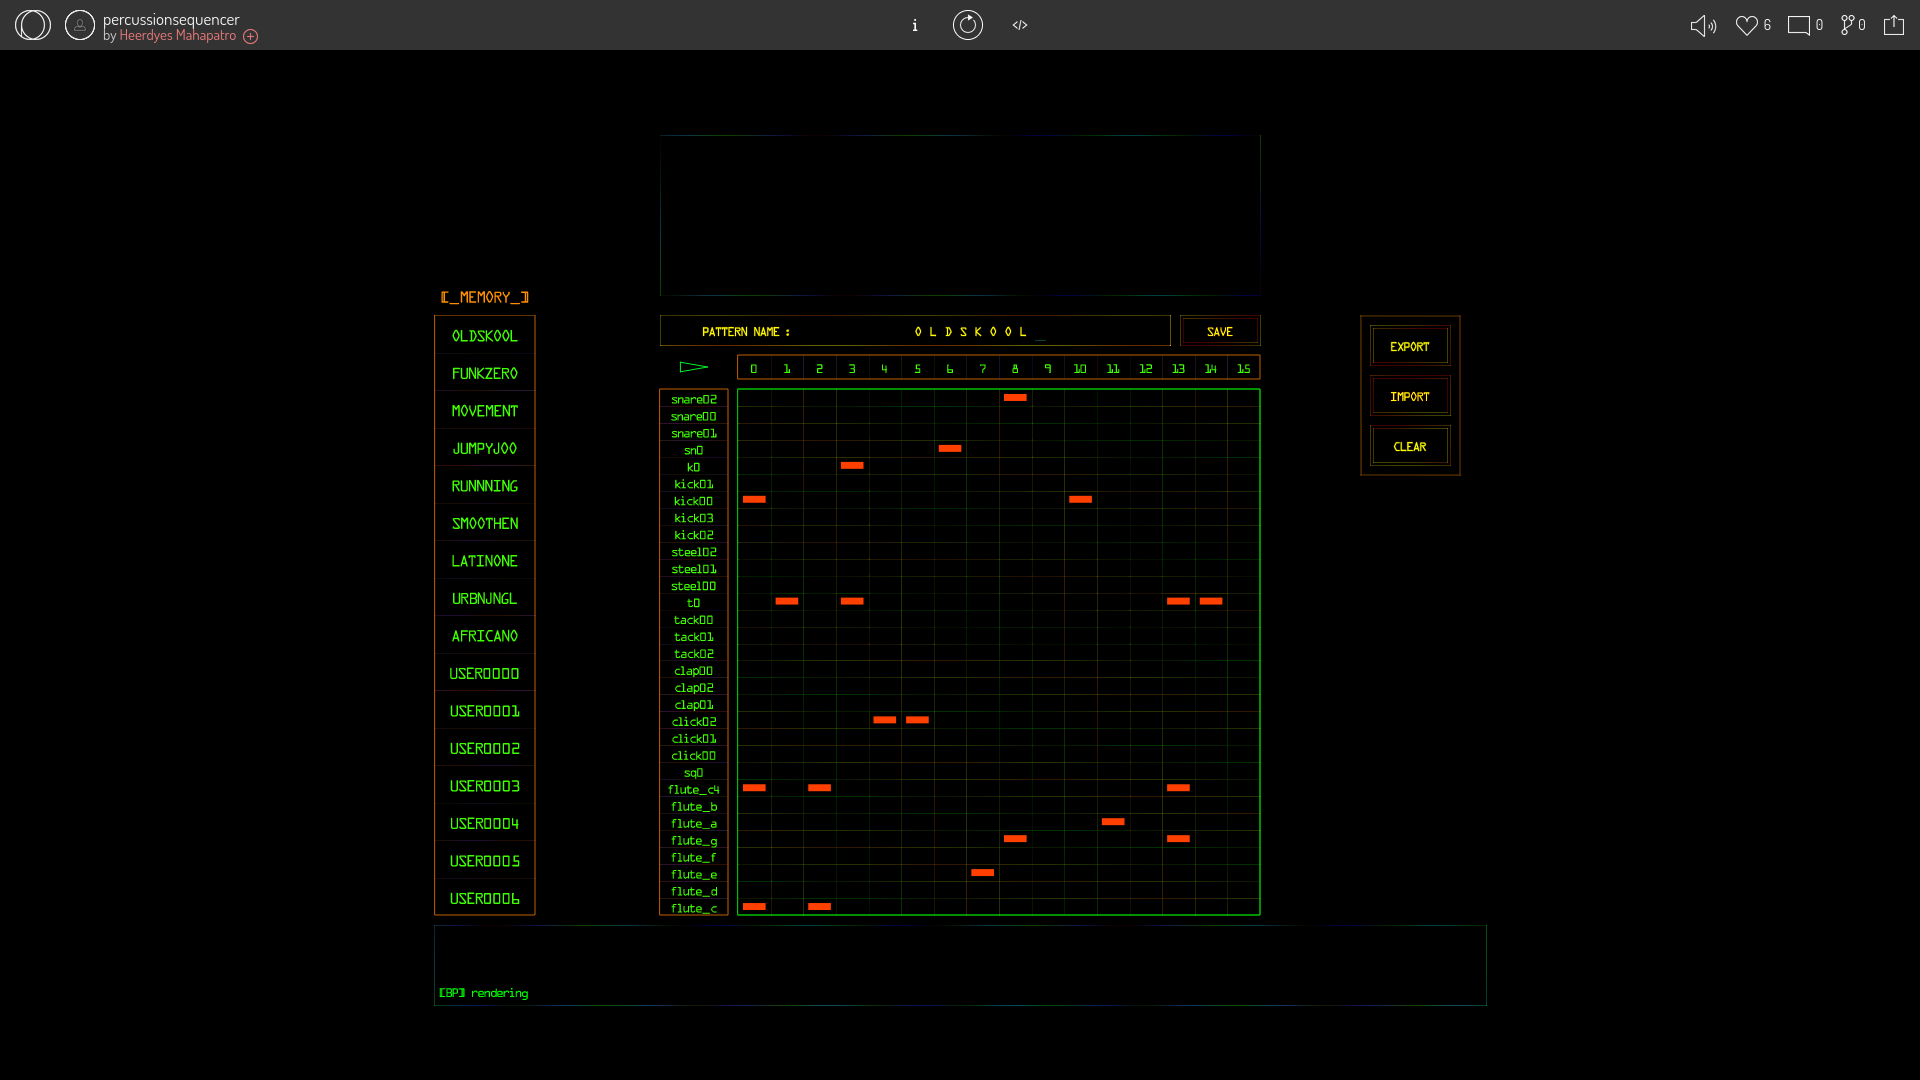
Task: Load the JUMPYJOO memory pattern
Action: pyautogui.click(x=485, y=448)
